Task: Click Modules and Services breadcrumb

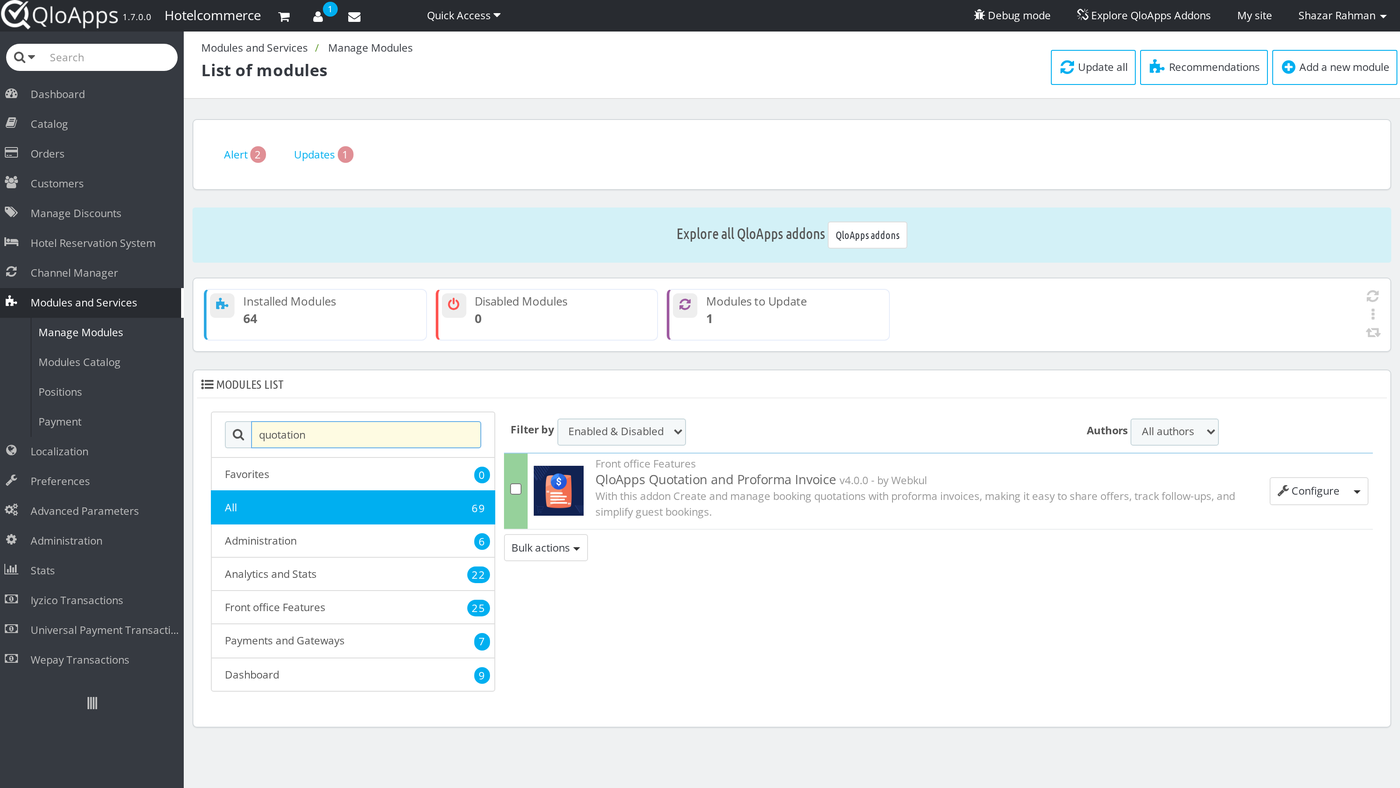Action: click(254, 47)
